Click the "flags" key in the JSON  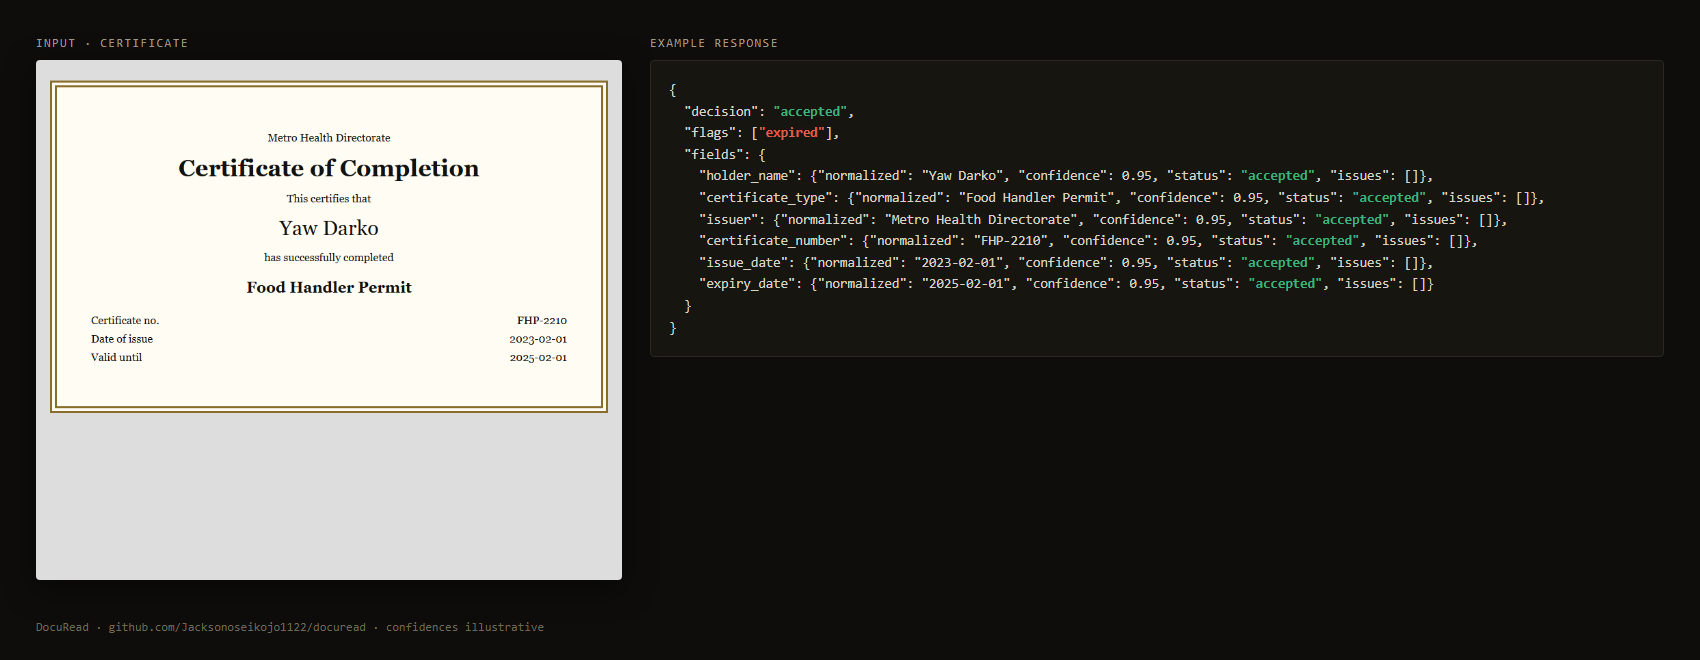pyautogui.click(x=710, y=132)
